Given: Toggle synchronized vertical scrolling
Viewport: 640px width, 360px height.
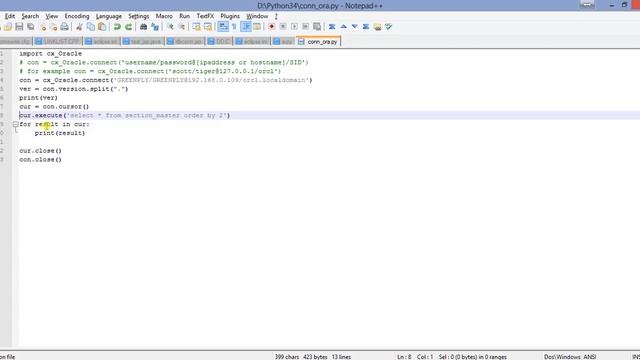Looking at the screenshot, I should click(196, 27).
